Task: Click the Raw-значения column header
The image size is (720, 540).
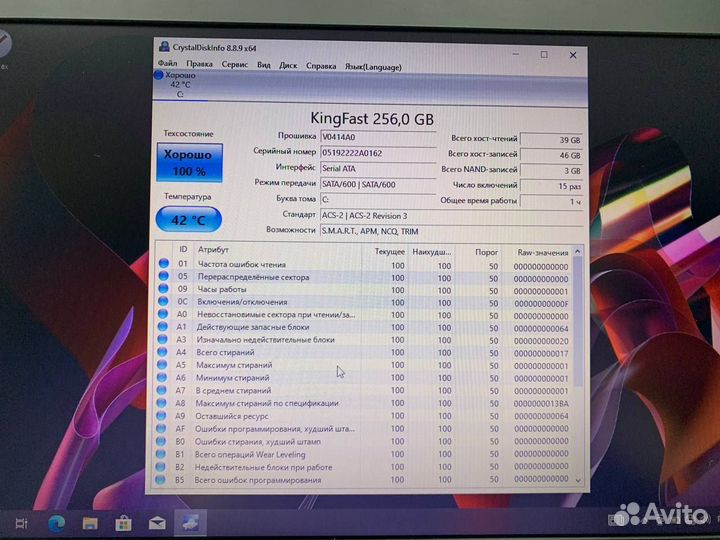Action: pyautogui.click(x=540, y=251)
